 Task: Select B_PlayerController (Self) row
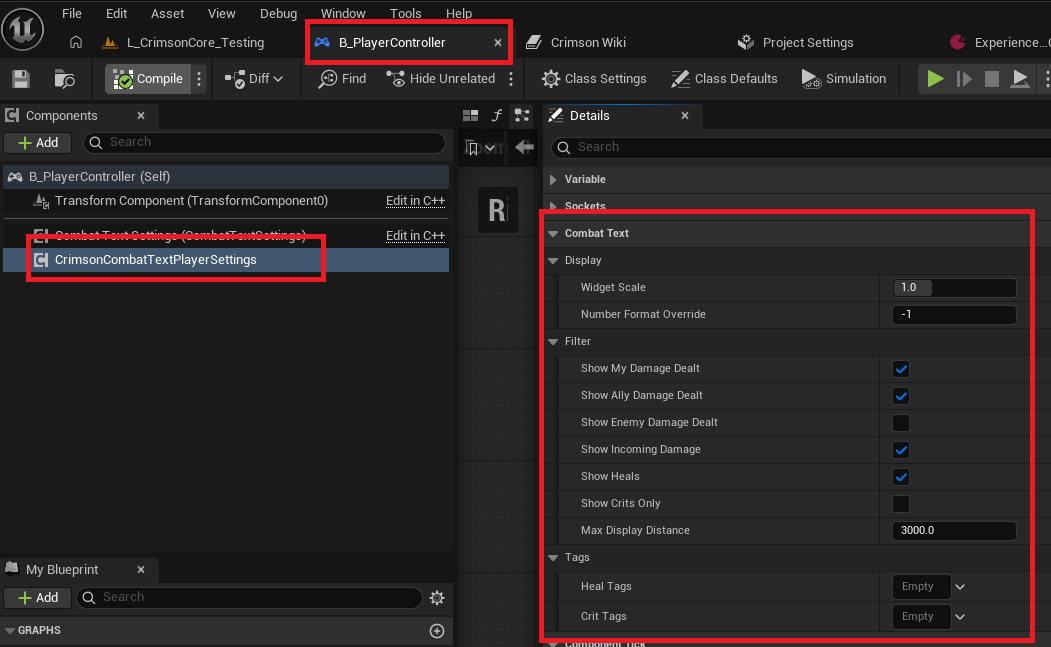click(x=226, y=176)
